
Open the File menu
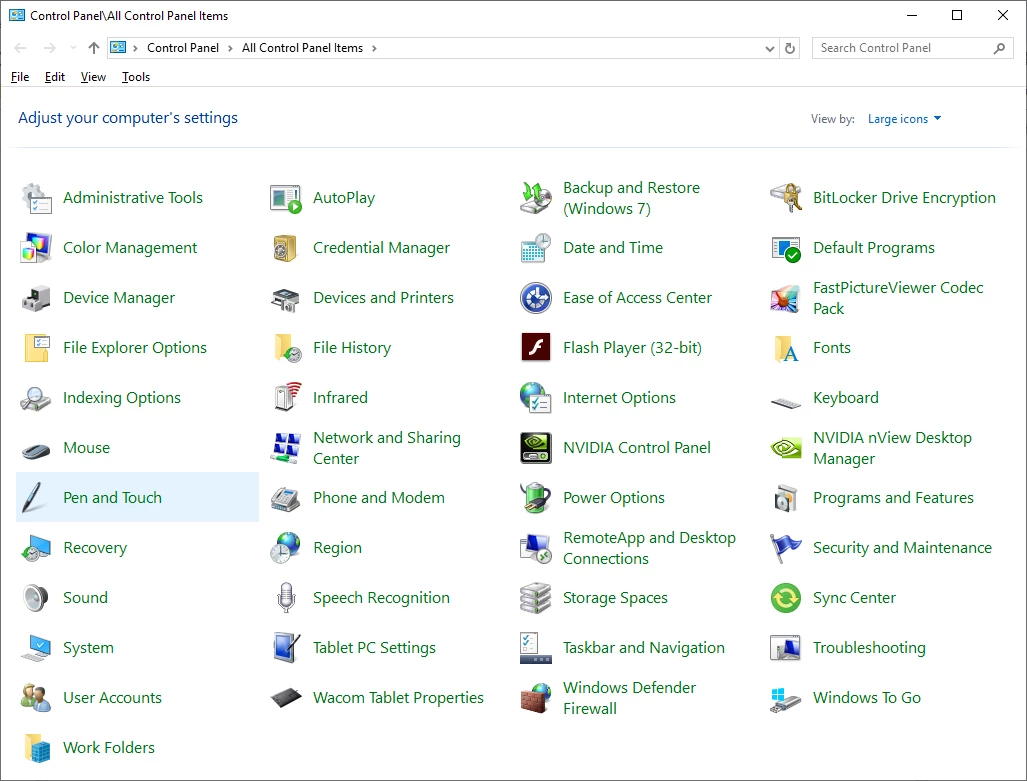click(20, 77)
